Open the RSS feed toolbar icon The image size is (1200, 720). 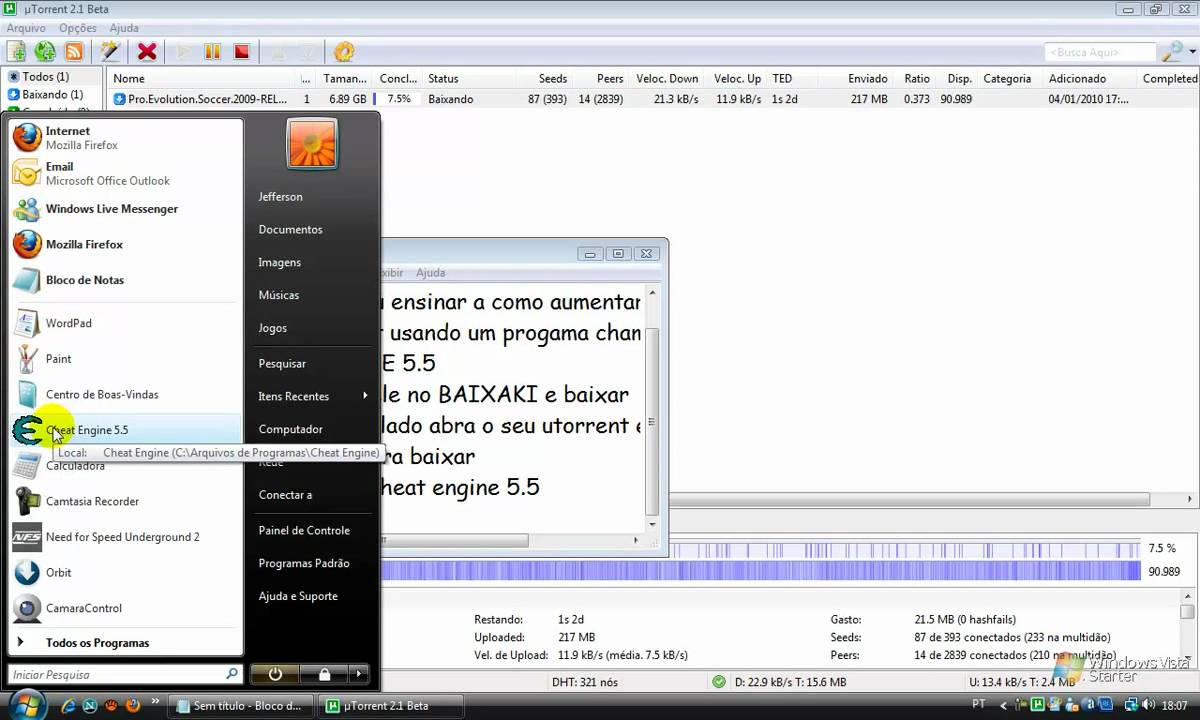click(x=74, y=52)
